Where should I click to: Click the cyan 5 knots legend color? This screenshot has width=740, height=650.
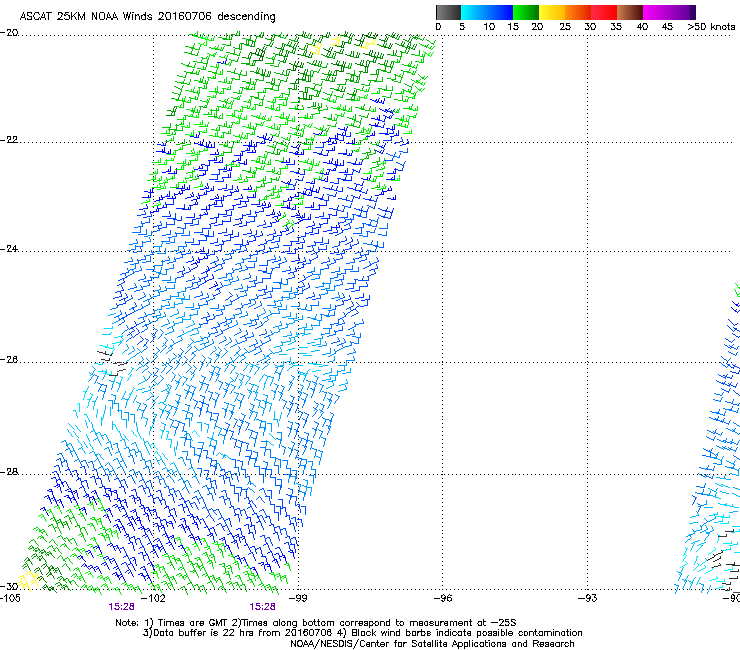click(473, 12)
